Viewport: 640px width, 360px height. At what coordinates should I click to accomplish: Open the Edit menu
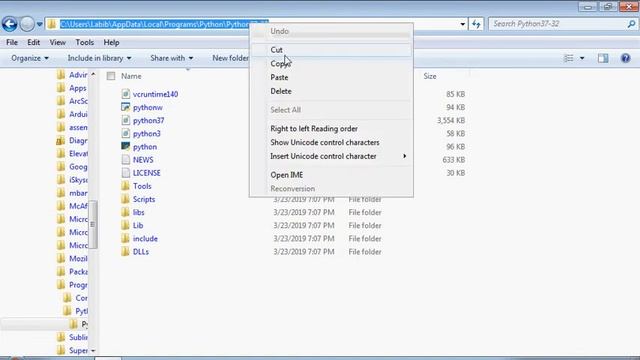[x=33, y=42]
